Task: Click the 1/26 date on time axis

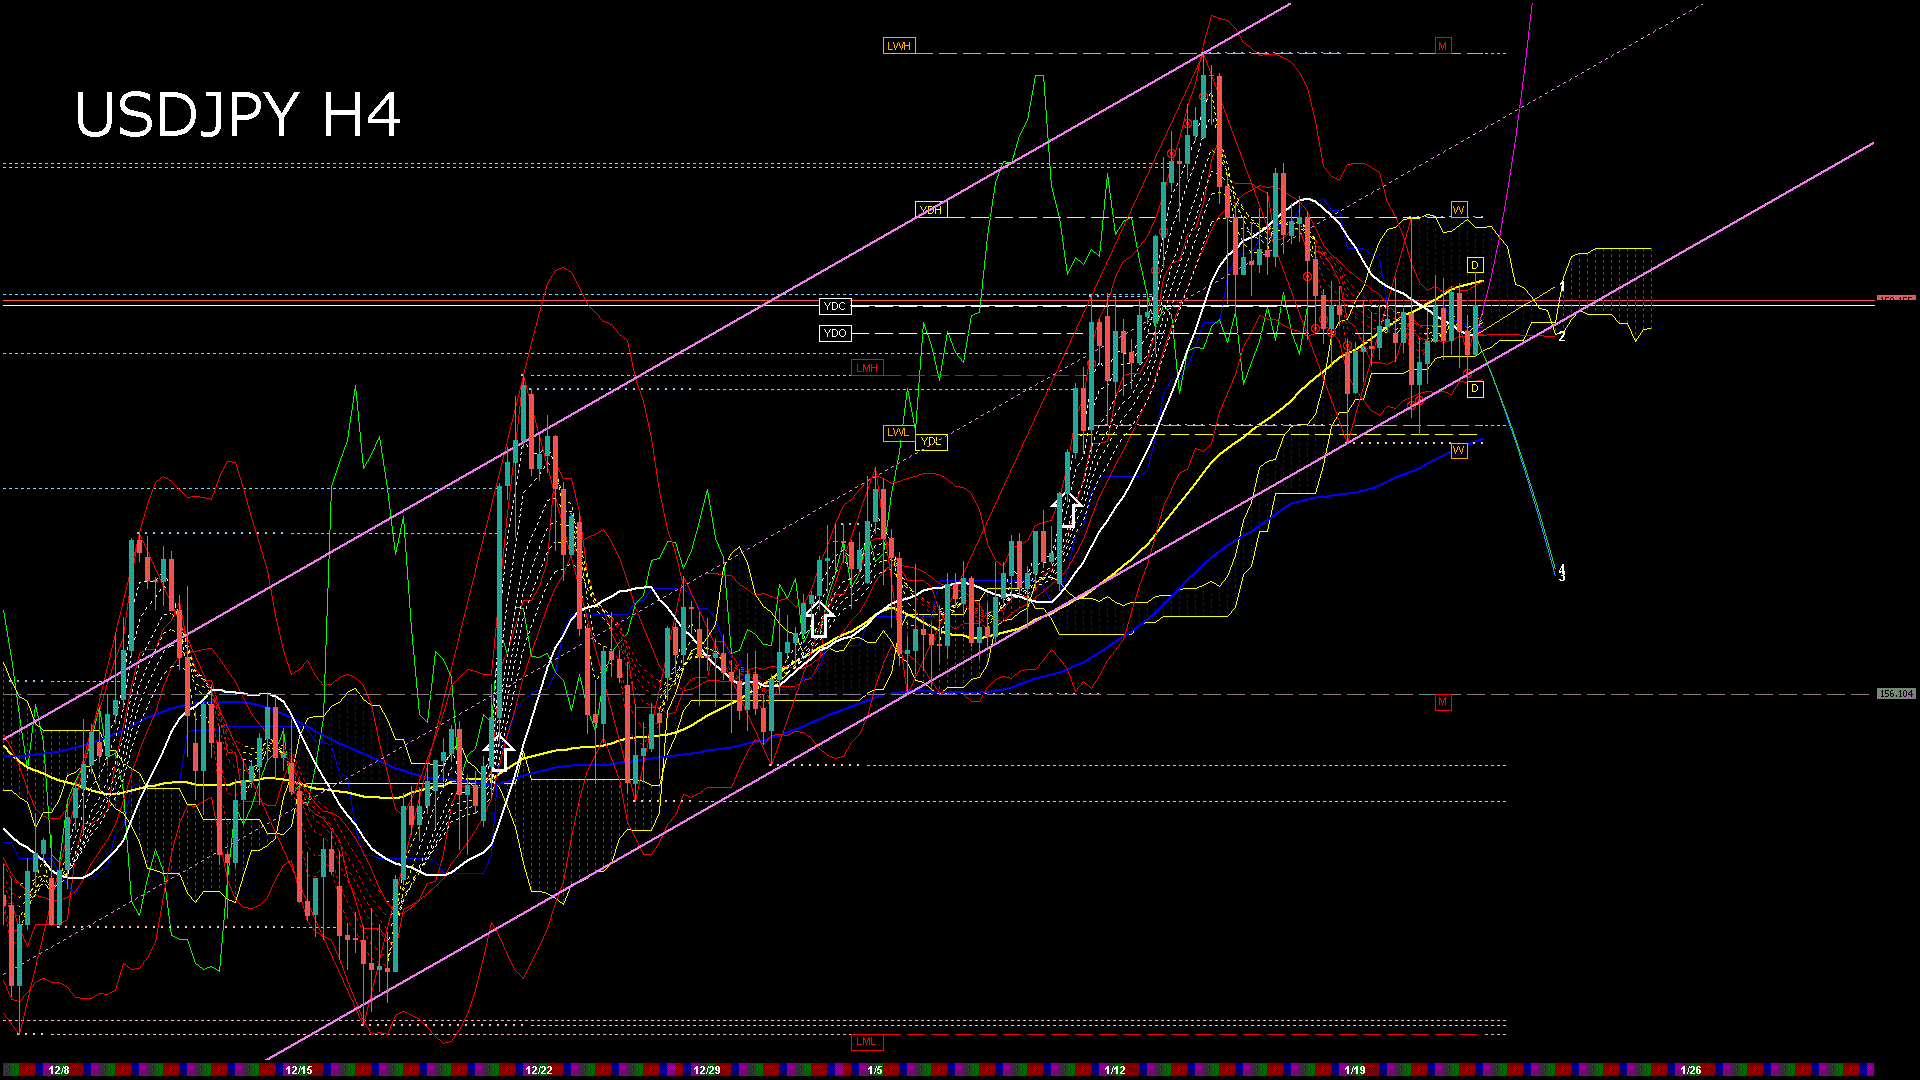Action: [1690, 1070]
